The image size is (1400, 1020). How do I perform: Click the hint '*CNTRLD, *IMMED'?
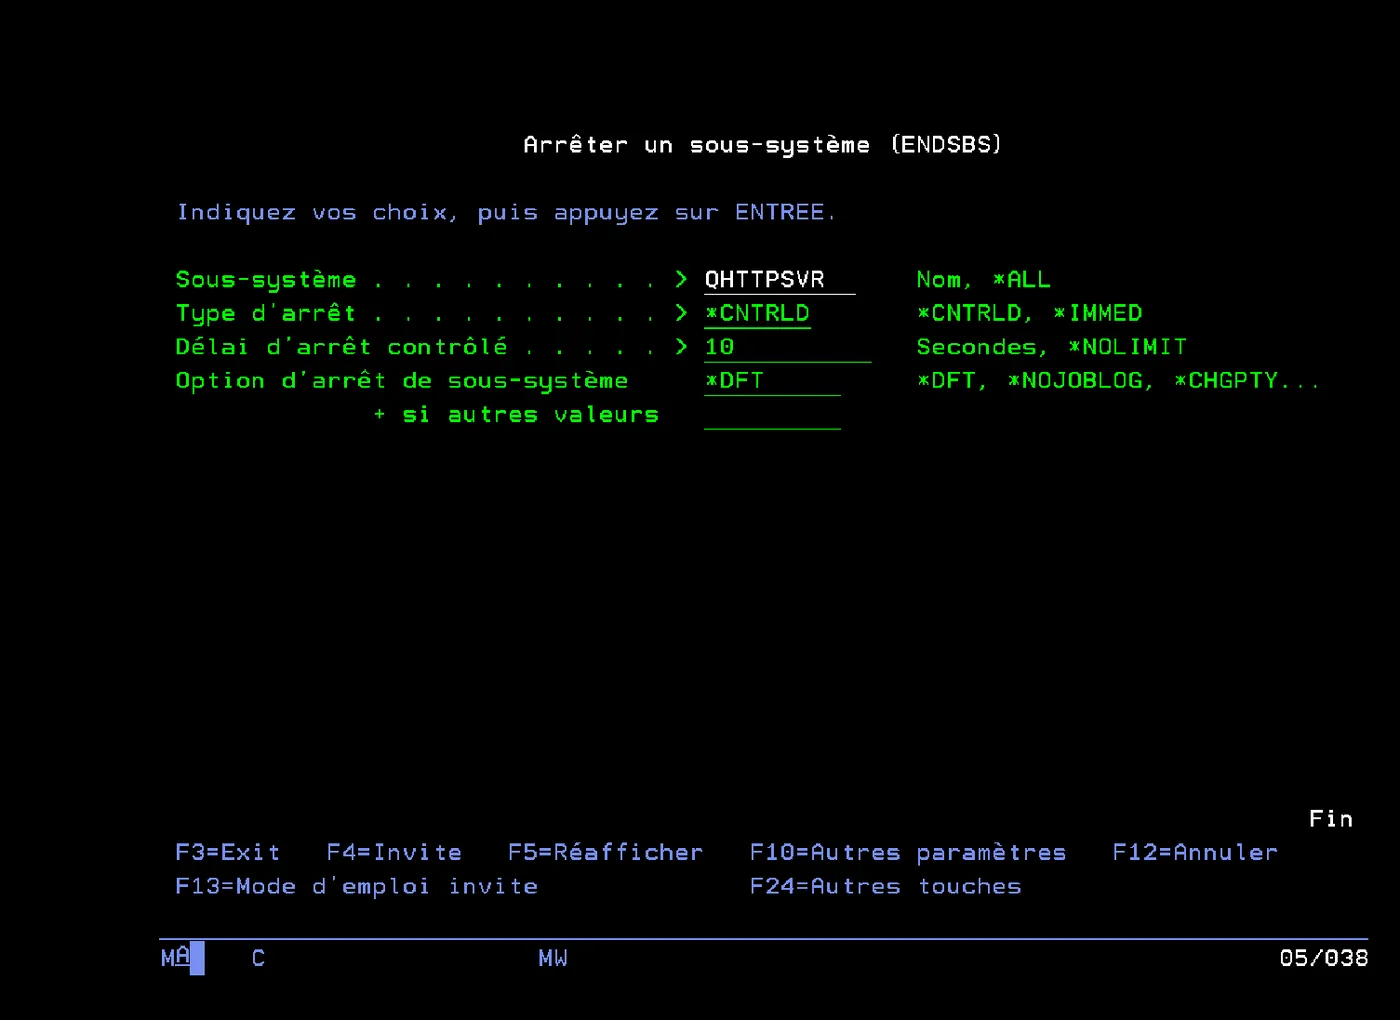pos(1030,314)
